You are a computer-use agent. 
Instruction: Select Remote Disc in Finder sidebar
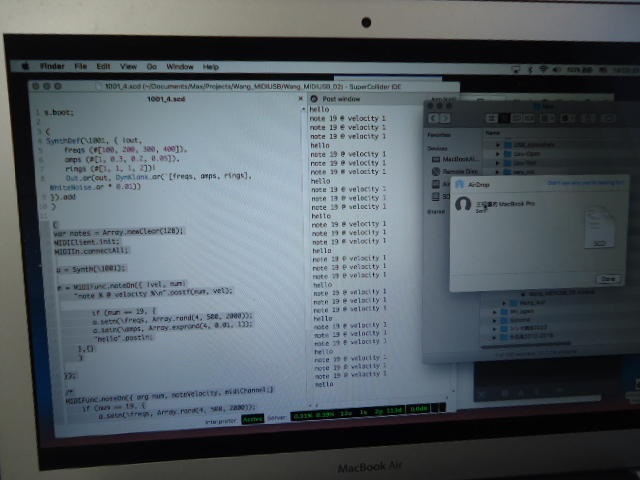(x=454, y=172)
